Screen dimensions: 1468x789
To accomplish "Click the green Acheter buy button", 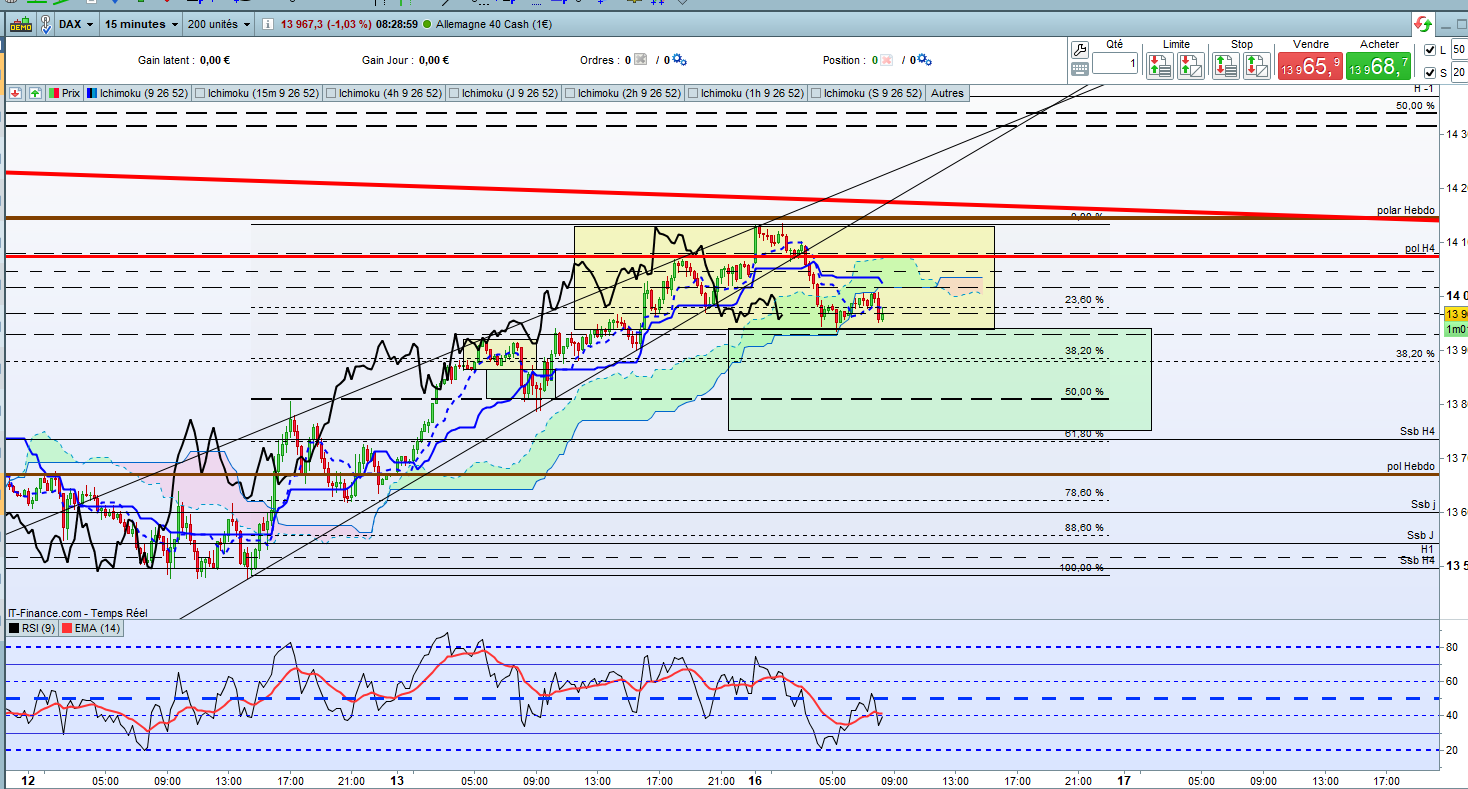I will (1378, 66).
